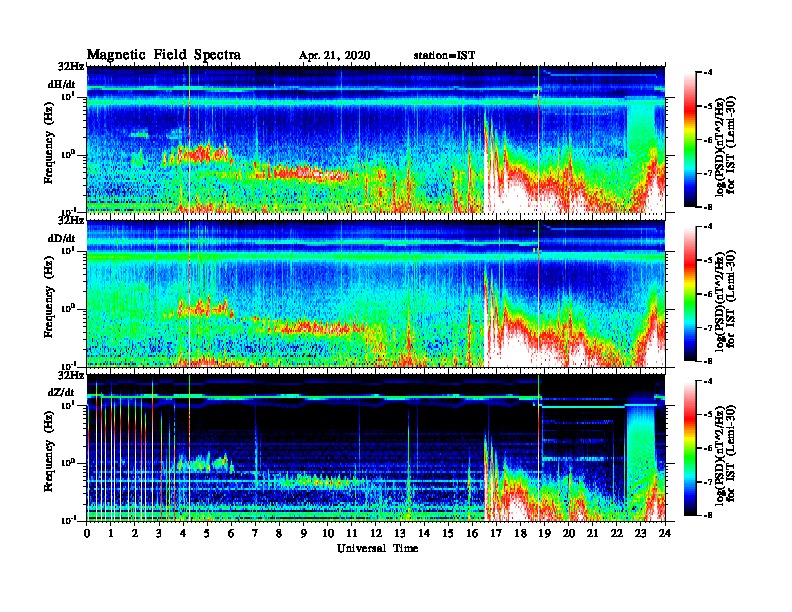Click the '12' tick on time axis
Image resolution: width=792 pixels, height=612 pixels.
click(376, 533)
